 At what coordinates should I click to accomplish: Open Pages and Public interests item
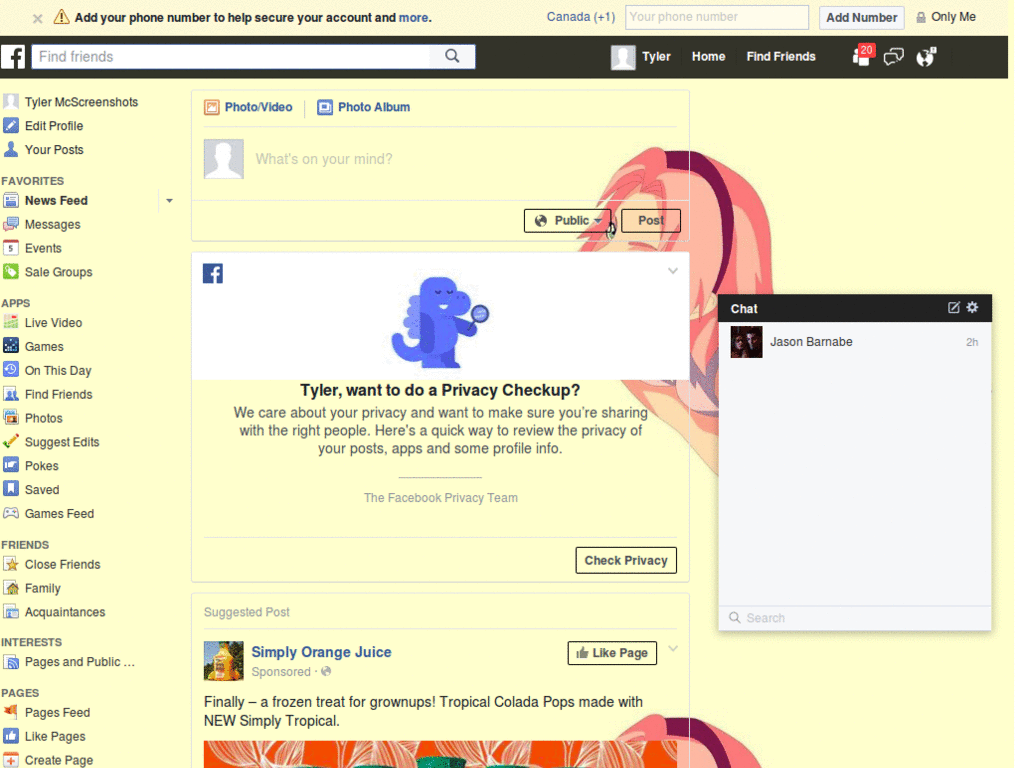coord(80,662)
